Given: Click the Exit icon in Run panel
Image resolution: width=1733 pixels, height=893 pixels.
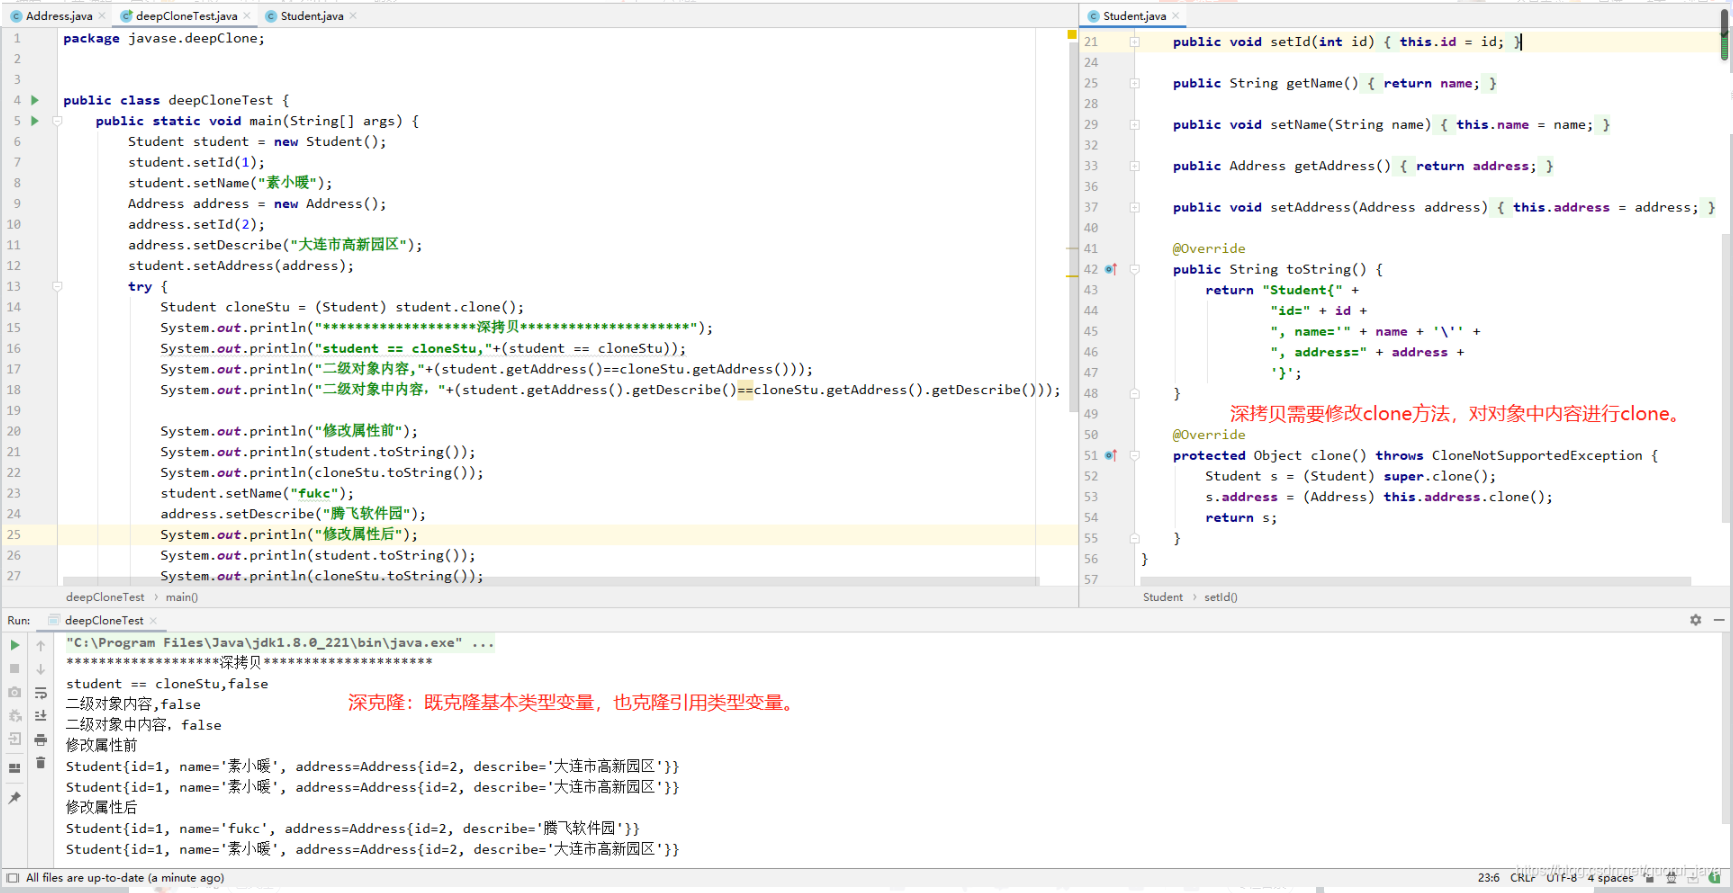Looking at the screenshot, I should 15,739.
